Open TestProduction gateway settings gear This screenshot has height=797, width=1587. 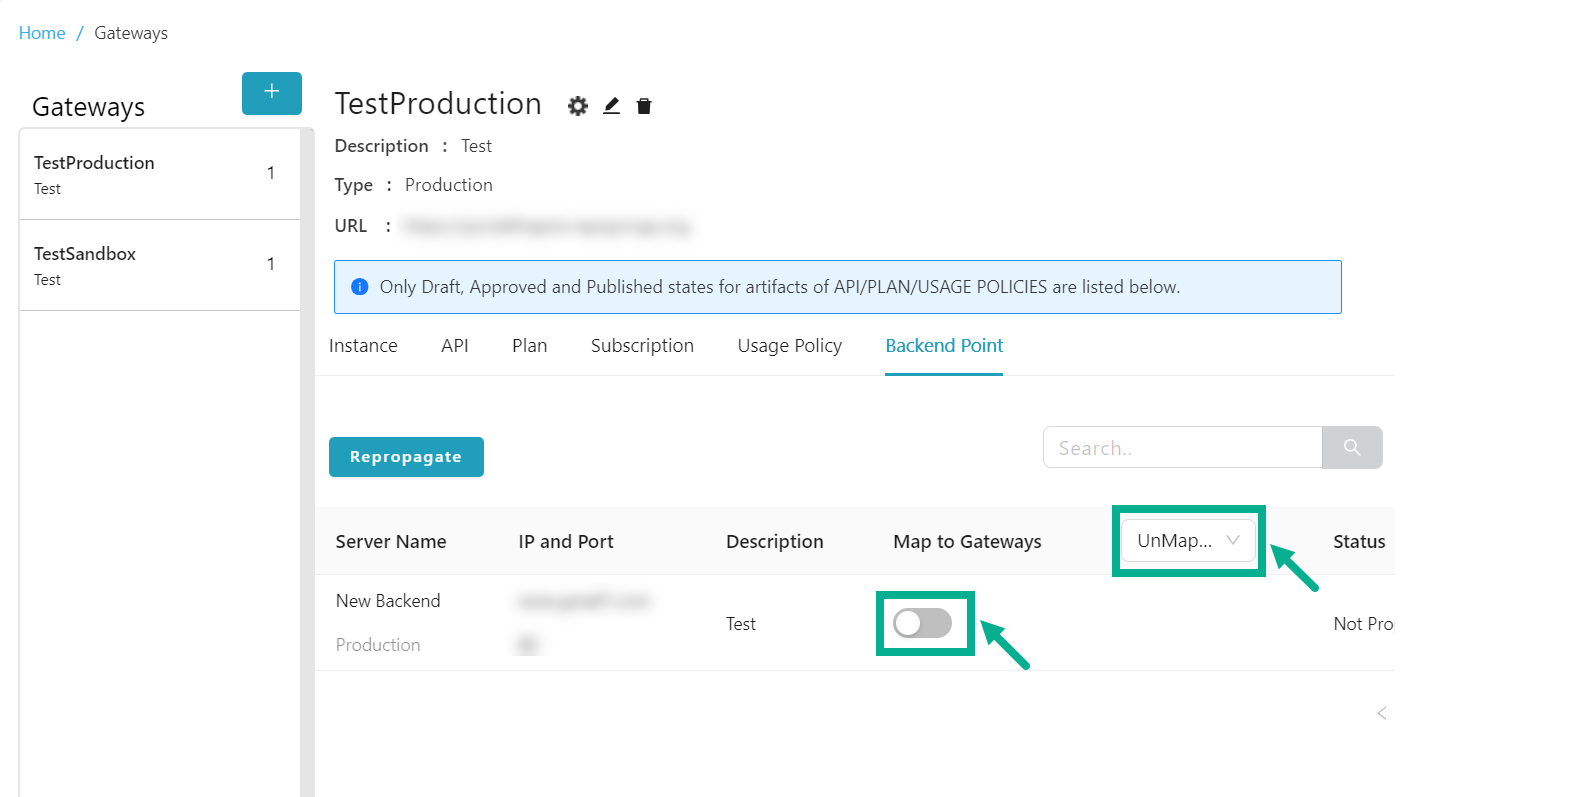(x=578, y=106)
